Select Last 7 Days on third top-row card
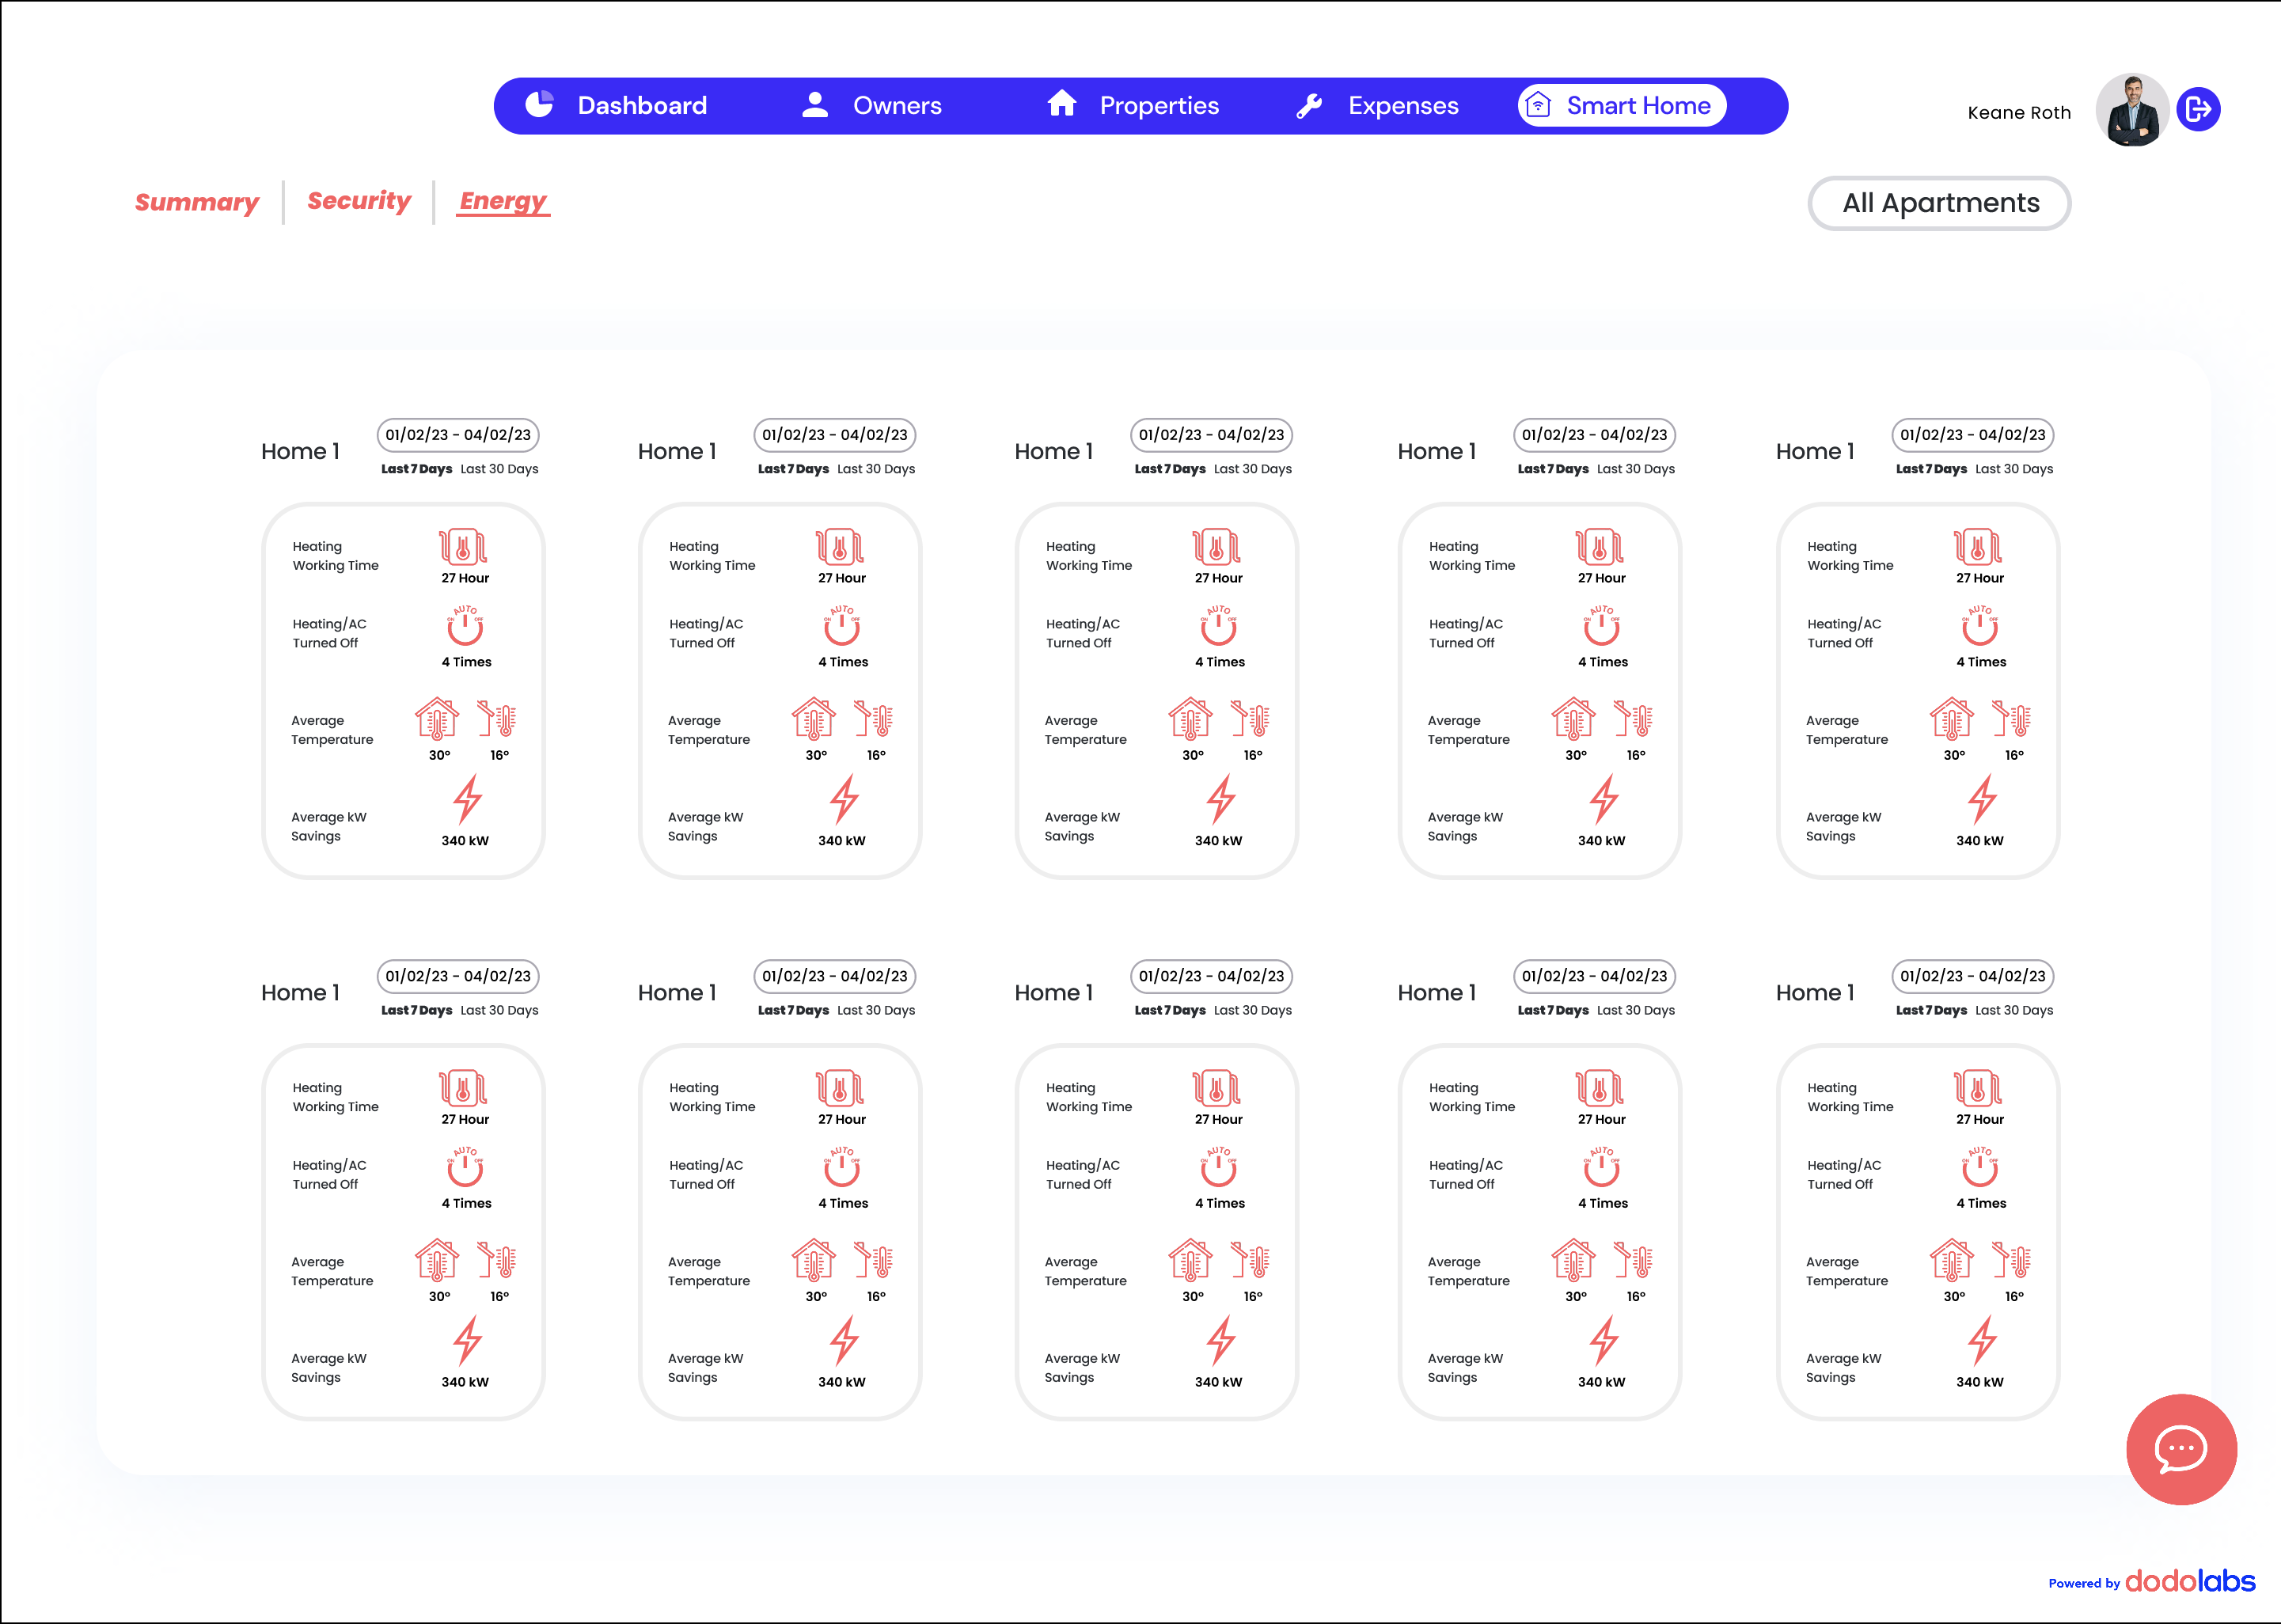Screen dimensions: 2281x1624 click(x=1170, y=469)
